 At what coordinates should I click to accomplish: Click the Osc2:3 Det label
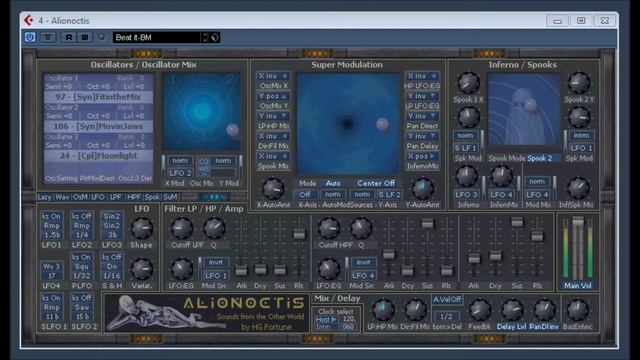135,178
